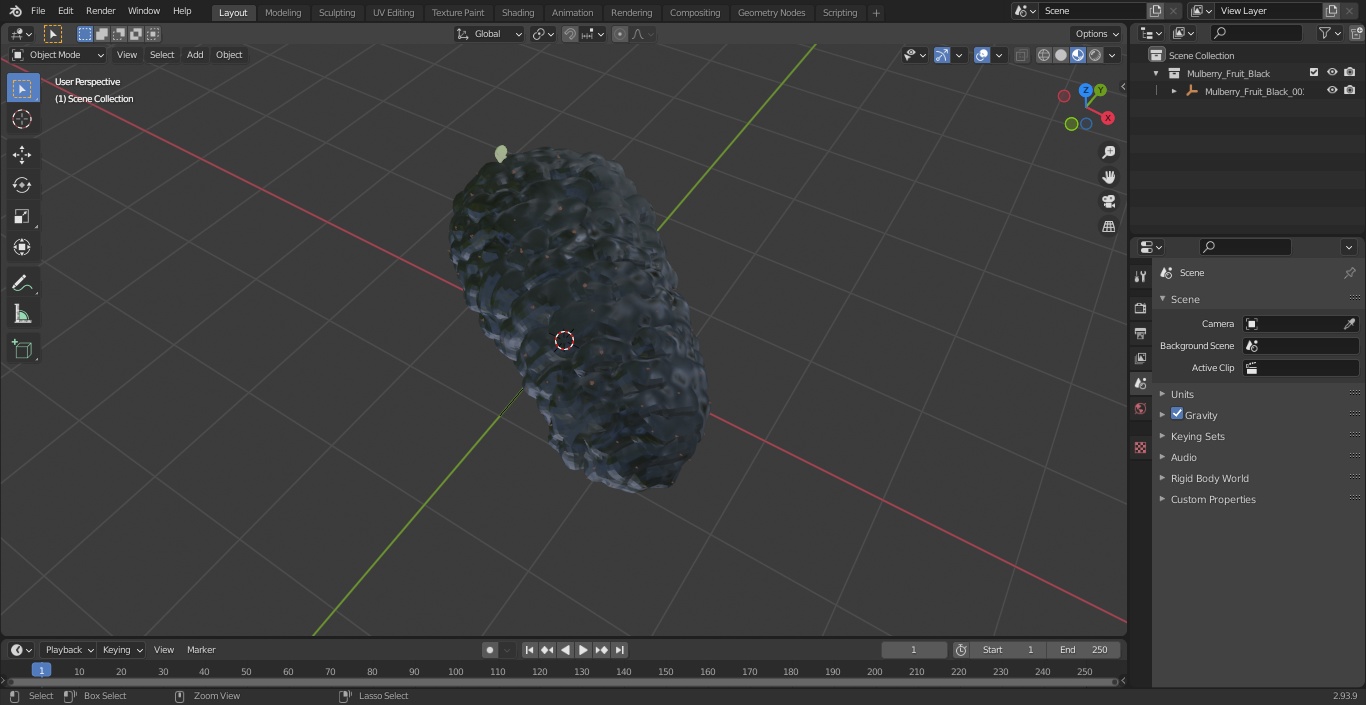The width and height of the screenshot is (1366, 705).
Task: Open the File menu
Action: click(38, 11)
